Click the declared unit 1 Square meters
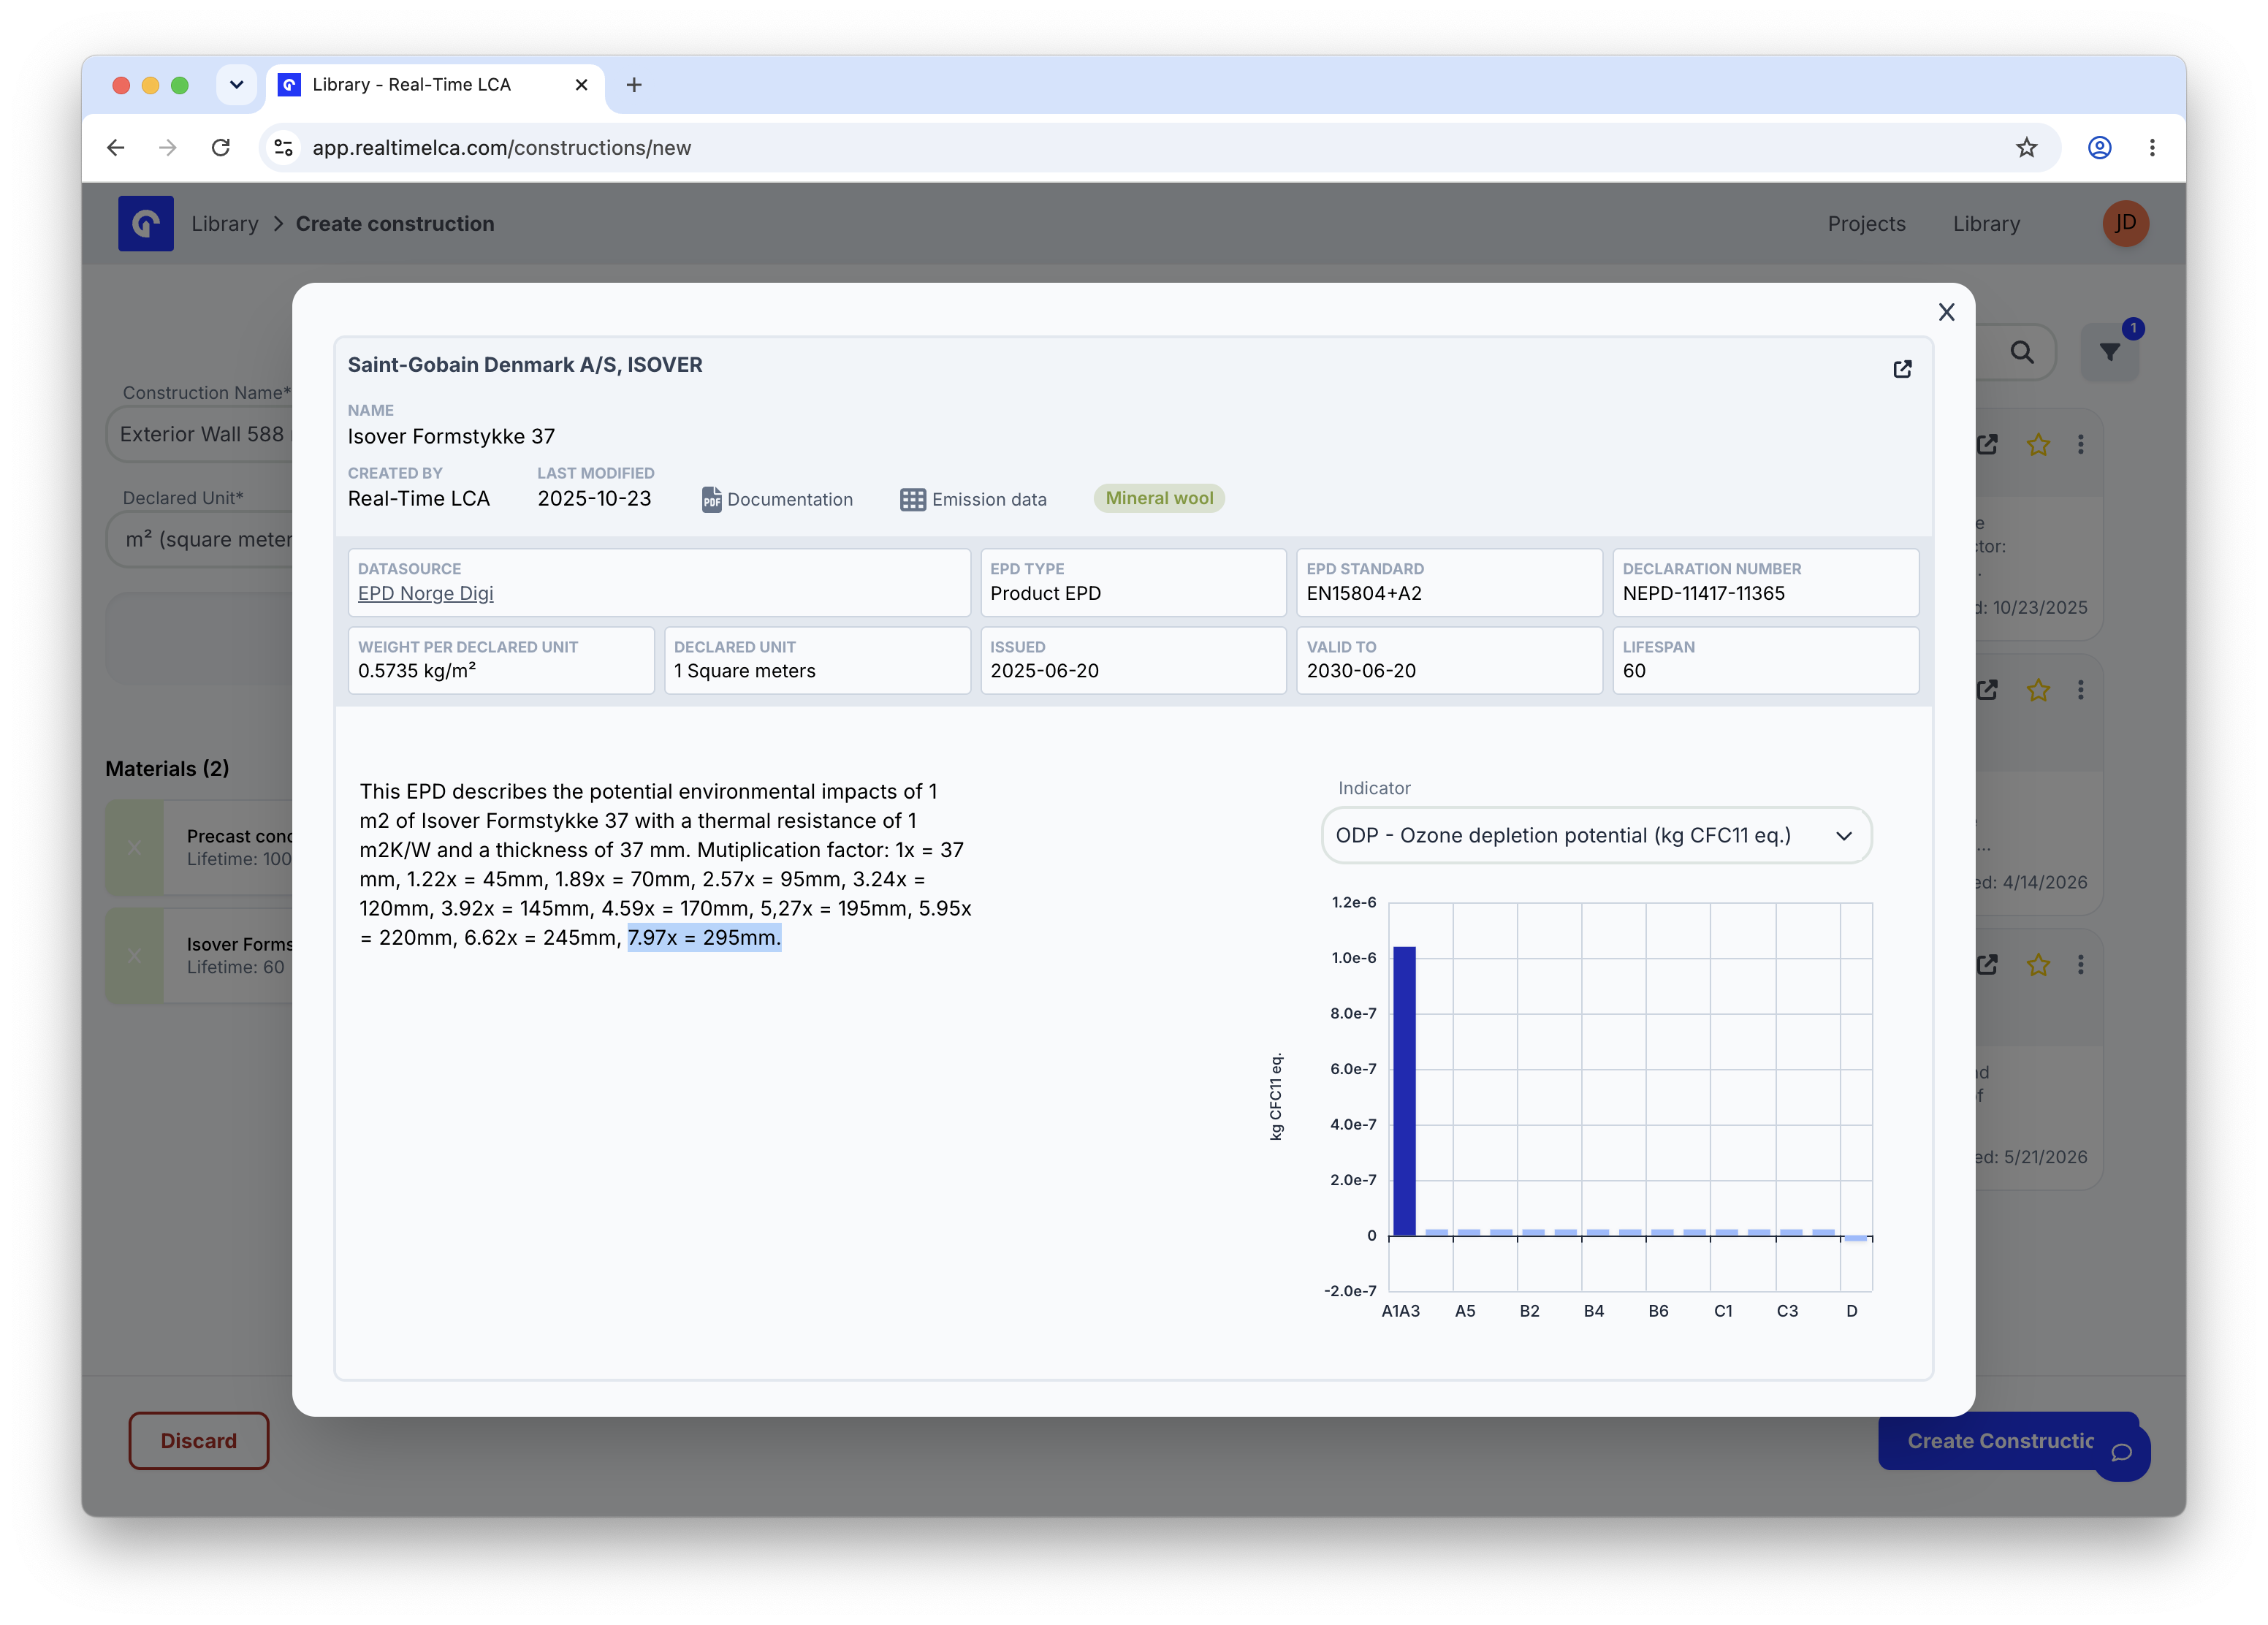Image resolution: width=2268 pixels, height=1625 pixels. click(x=745, y=670)
